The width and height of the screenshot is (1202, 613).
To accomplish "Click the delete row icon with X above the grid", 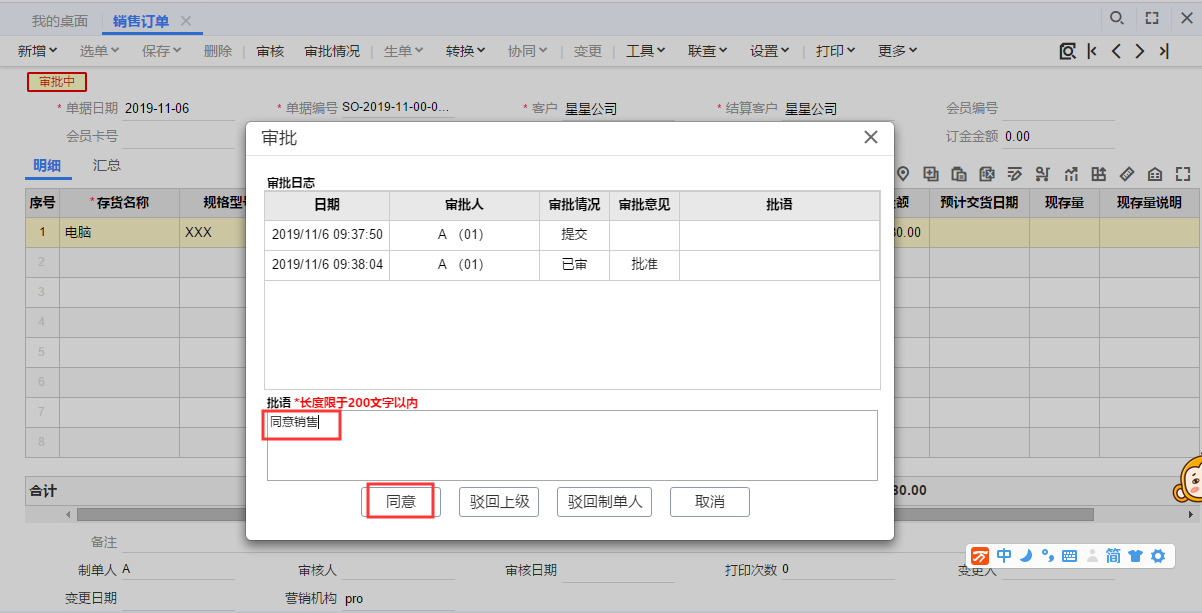I will tap(987, 174).
